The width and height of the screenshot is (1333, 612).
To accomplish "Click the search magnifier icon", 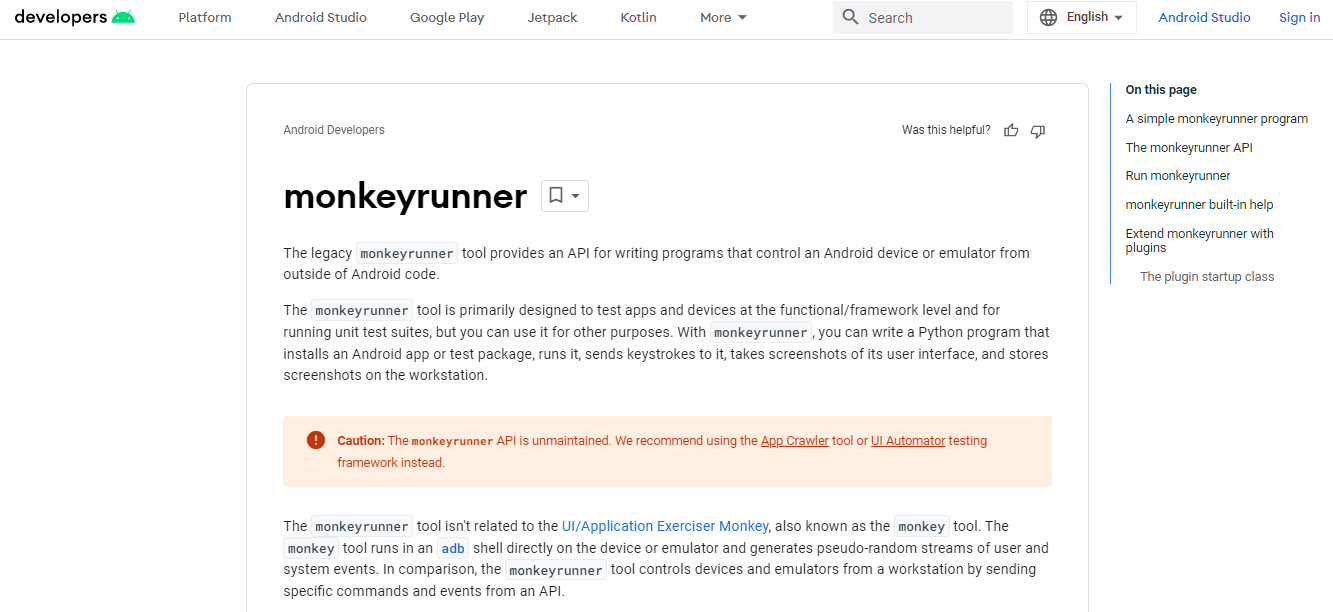I will pyautogui.click(x=851, y=17).
